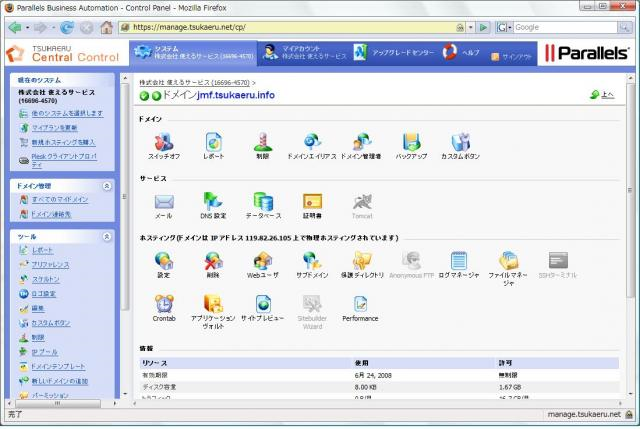Click ドメインテンプレート sidebar link
The width and height of the screenshot is (640, 429).
(x=58, y=367)
